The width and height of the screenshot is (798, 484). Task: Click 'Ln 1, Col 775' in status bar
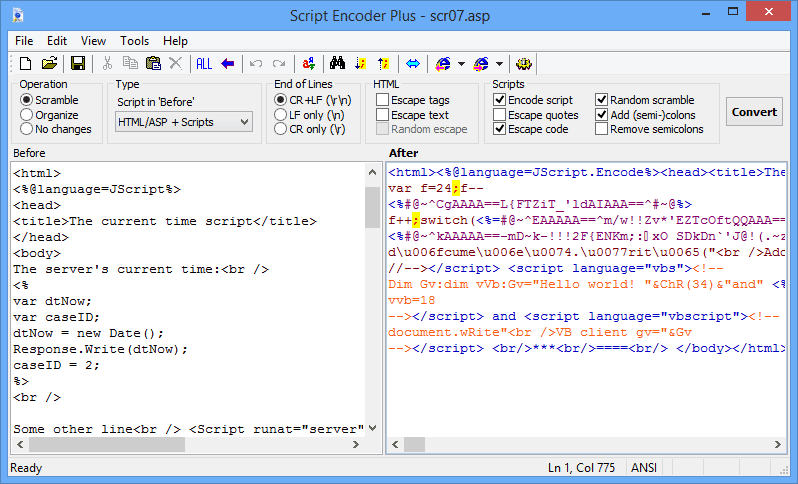point(581,468)
